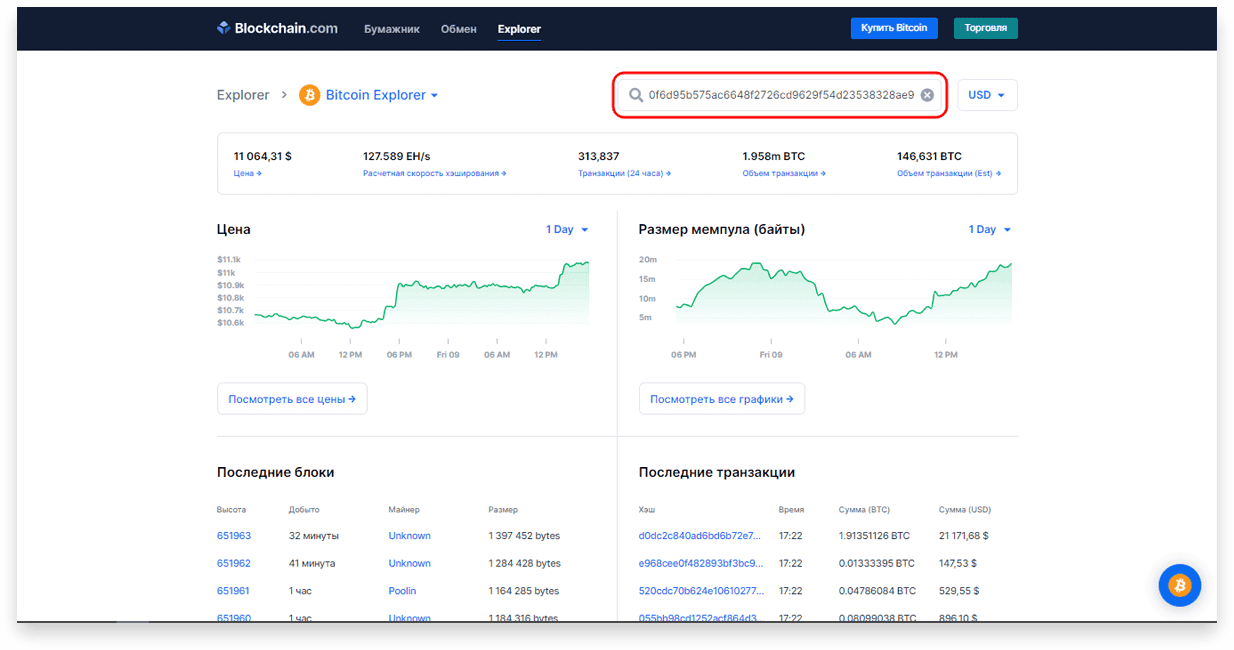This screenshot has width=1234, height=650.
Task: Click the Unknown miner for block 651963
Action: pos(410,536)
